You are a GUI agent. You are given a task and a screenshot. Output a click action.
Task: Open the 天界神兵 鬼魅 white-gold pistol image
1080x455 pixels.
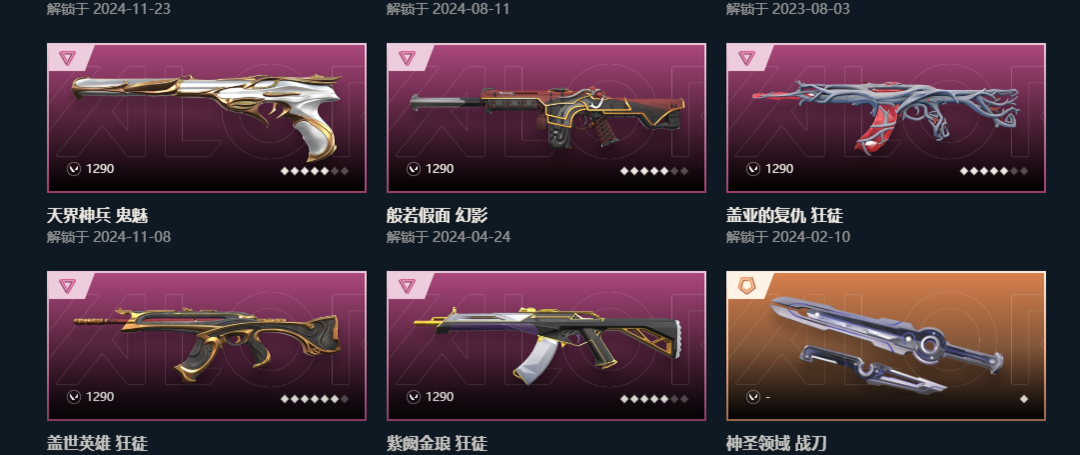point(207,114)
